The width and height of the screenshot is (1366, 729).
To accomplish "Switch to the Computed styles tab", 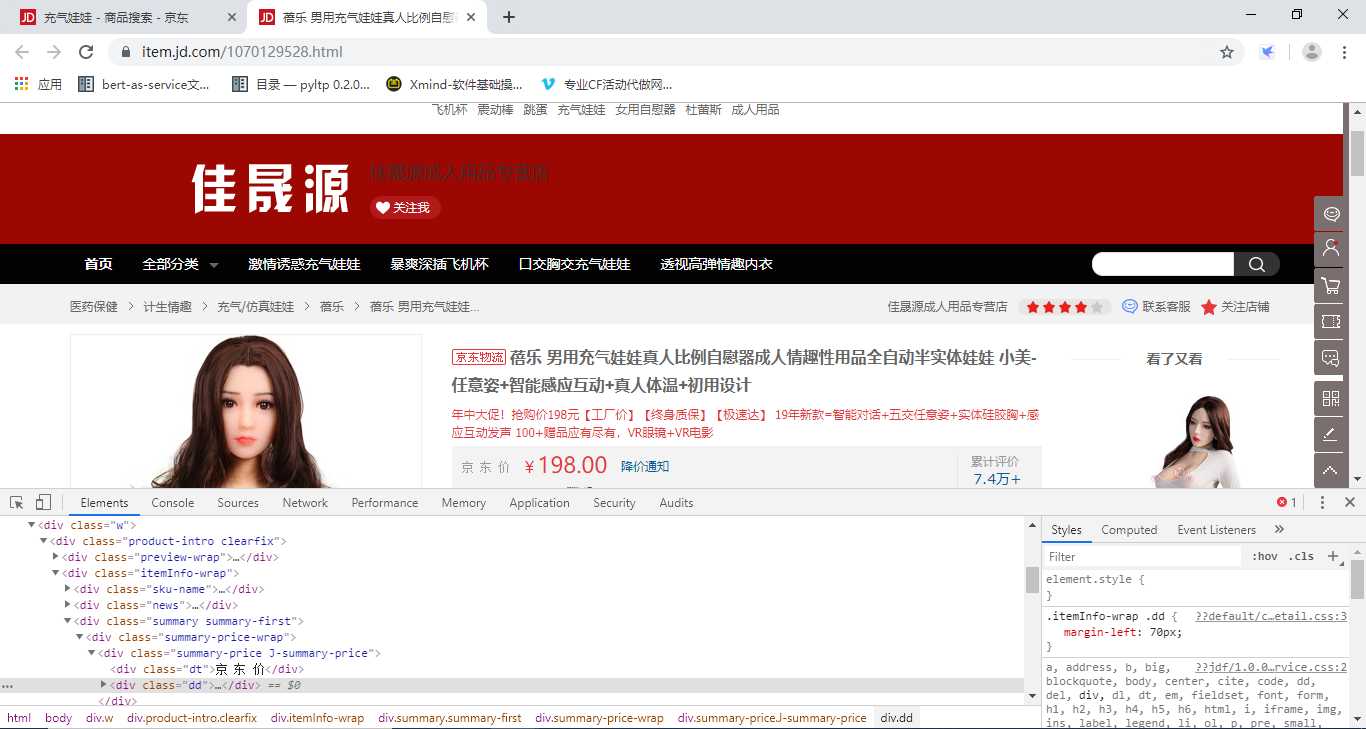I will 1129,530.
